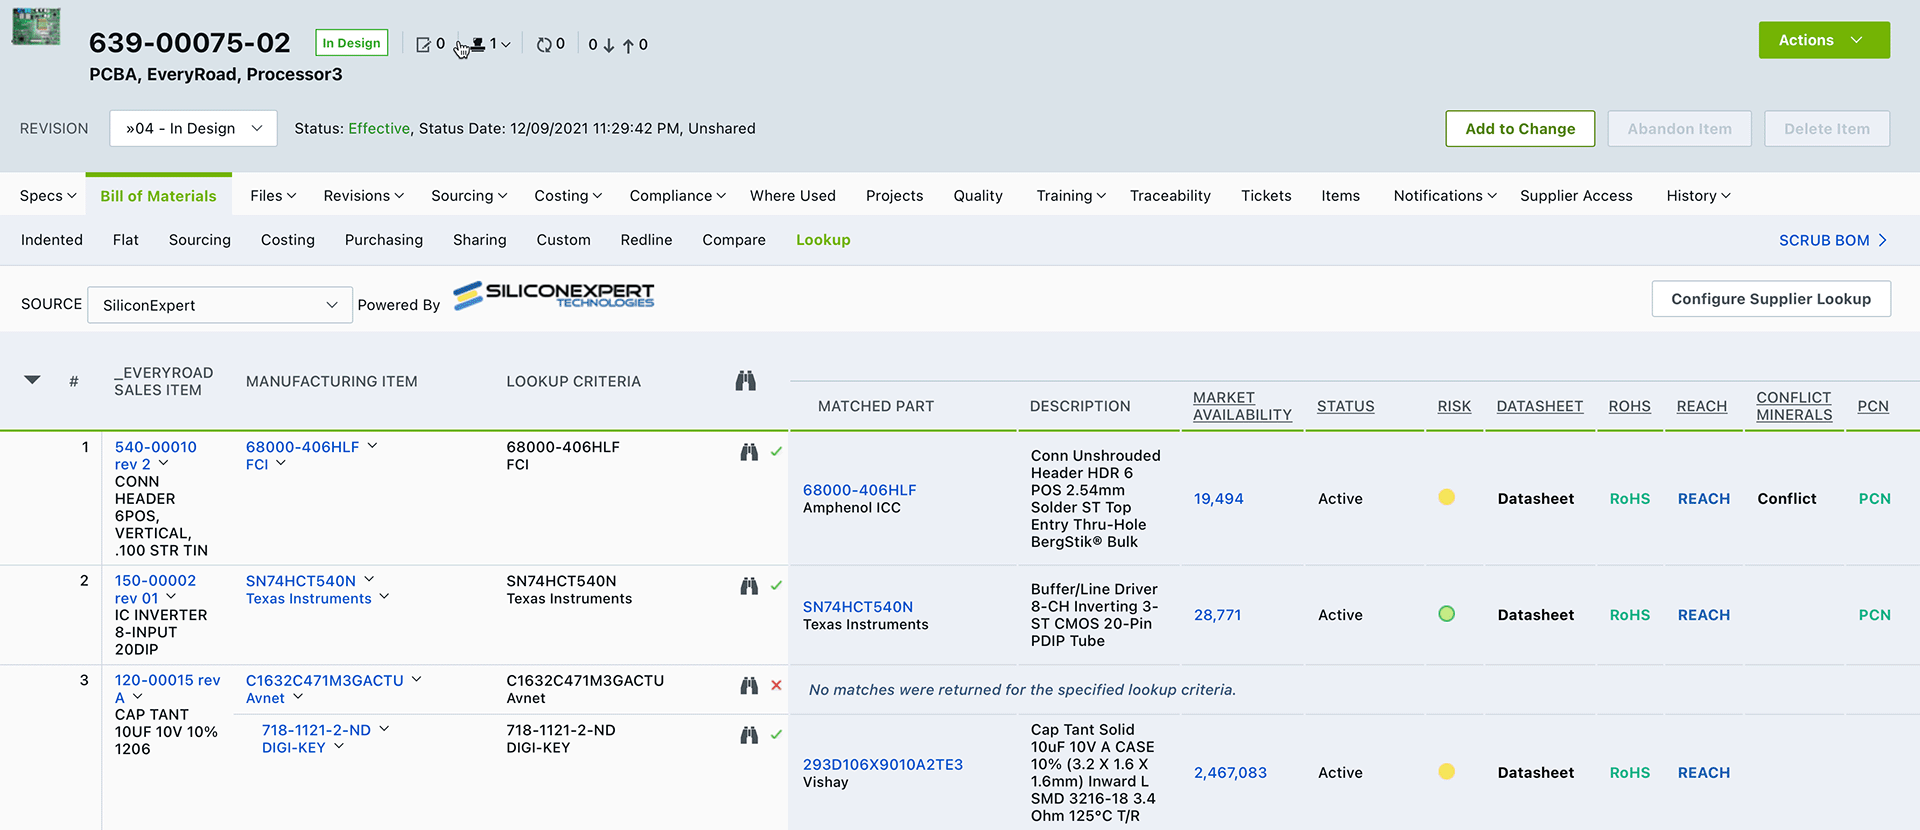1920x830 pixels.
Task: Sort by the Market Availability column header
Action: coord(1242,406)
